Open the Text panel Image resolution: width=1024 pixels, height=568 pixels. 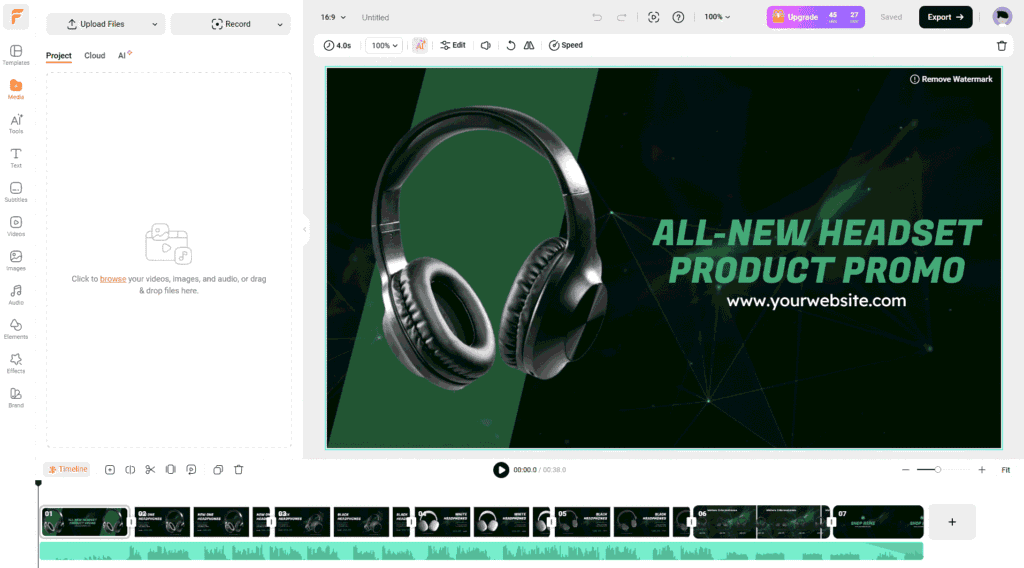pyautogui.click(x=16, y=158)
